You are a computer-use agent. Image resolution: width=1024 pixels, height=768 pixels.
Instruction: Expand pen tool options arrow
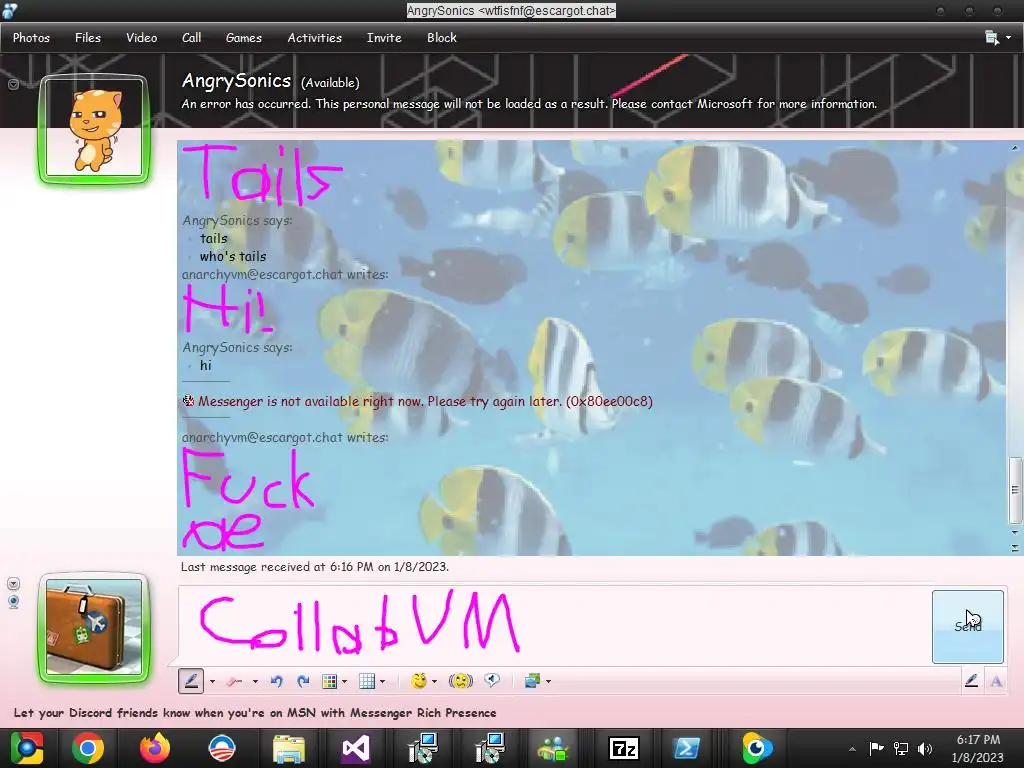212,682
